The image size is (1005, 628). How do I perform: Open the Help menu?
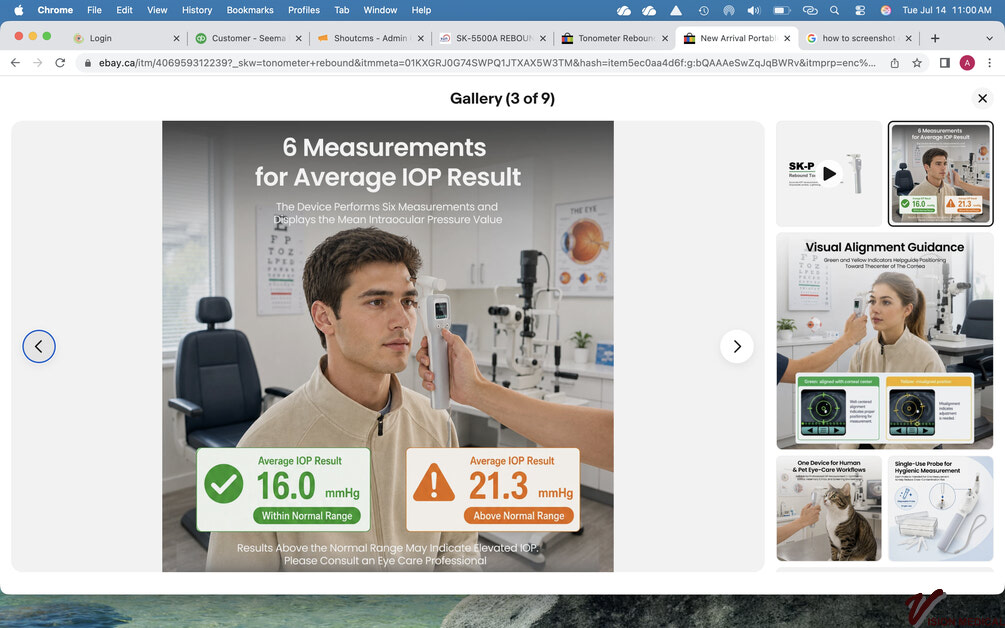click(x=421, y=10)
